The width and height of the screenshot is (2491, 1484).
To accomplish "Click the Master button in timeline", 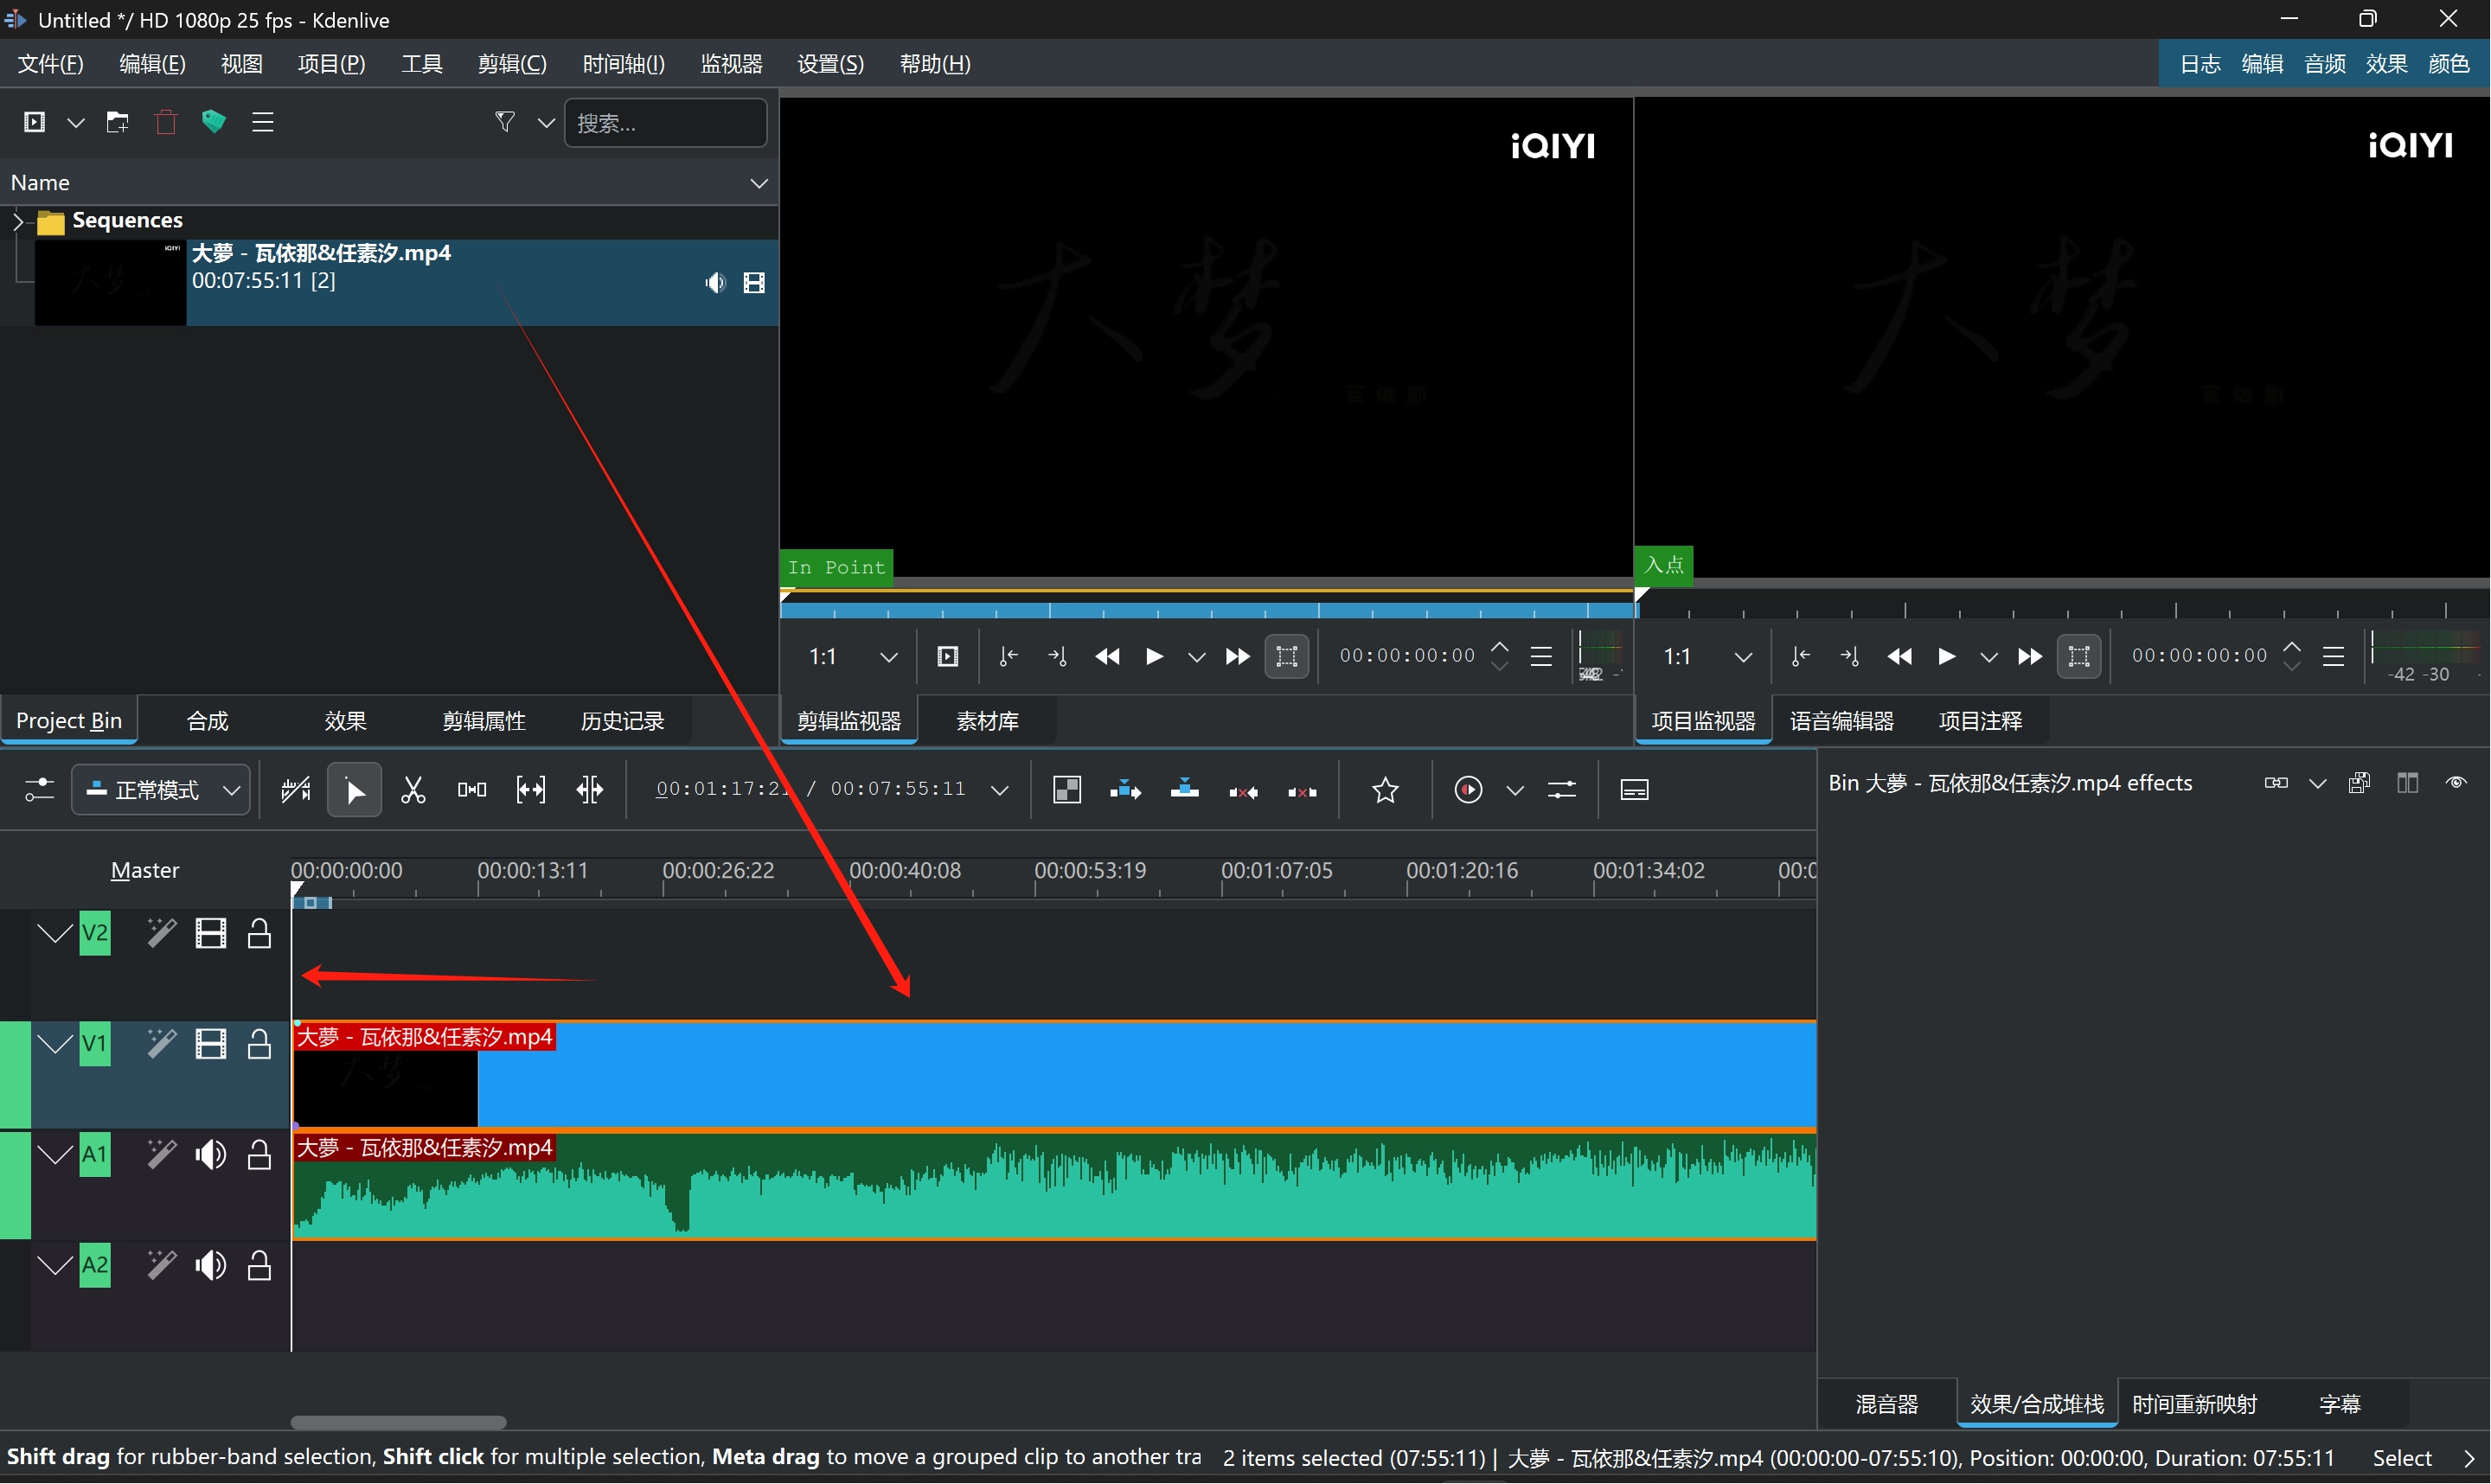I will click(x=145, y=871).
